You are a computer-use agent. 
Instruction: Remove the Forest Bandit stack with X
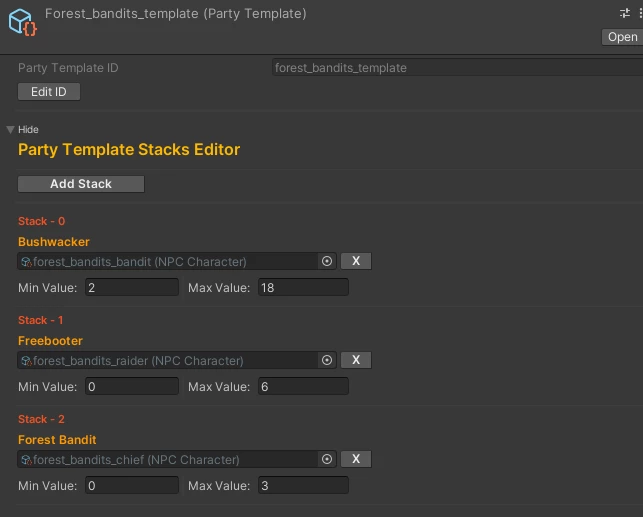tap(356, 459)
